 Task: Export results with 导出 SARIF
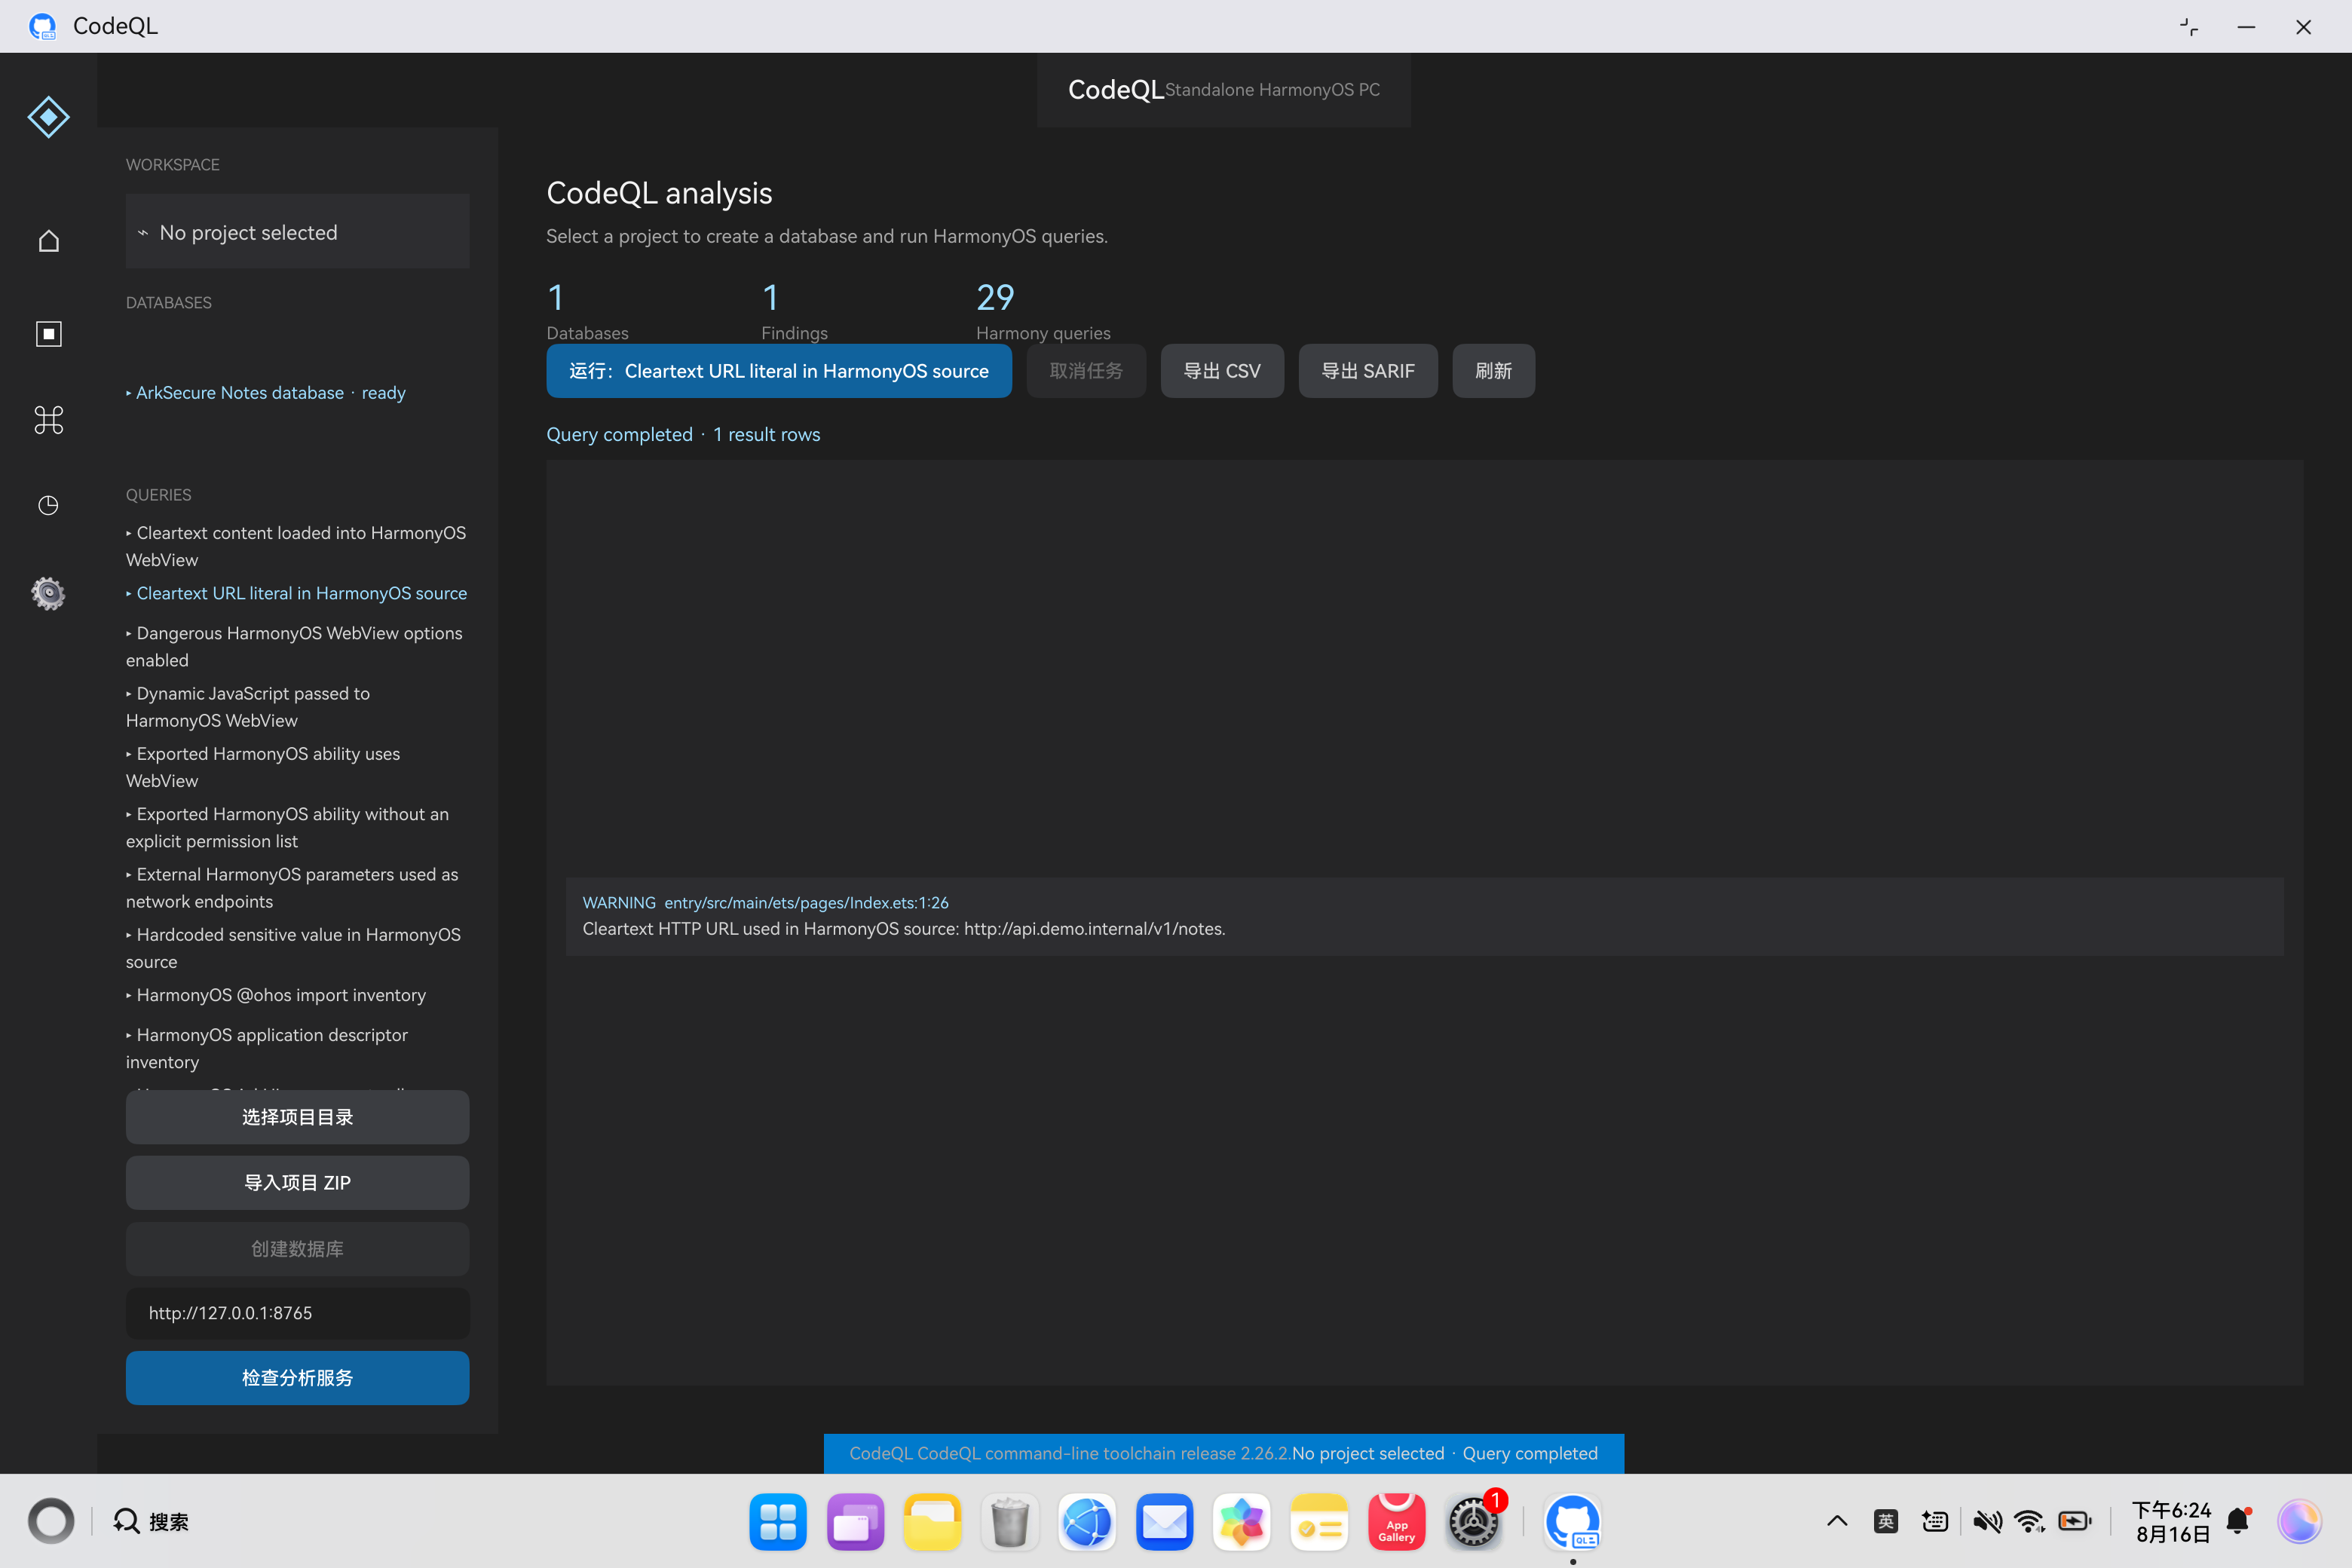(1368, 371)
